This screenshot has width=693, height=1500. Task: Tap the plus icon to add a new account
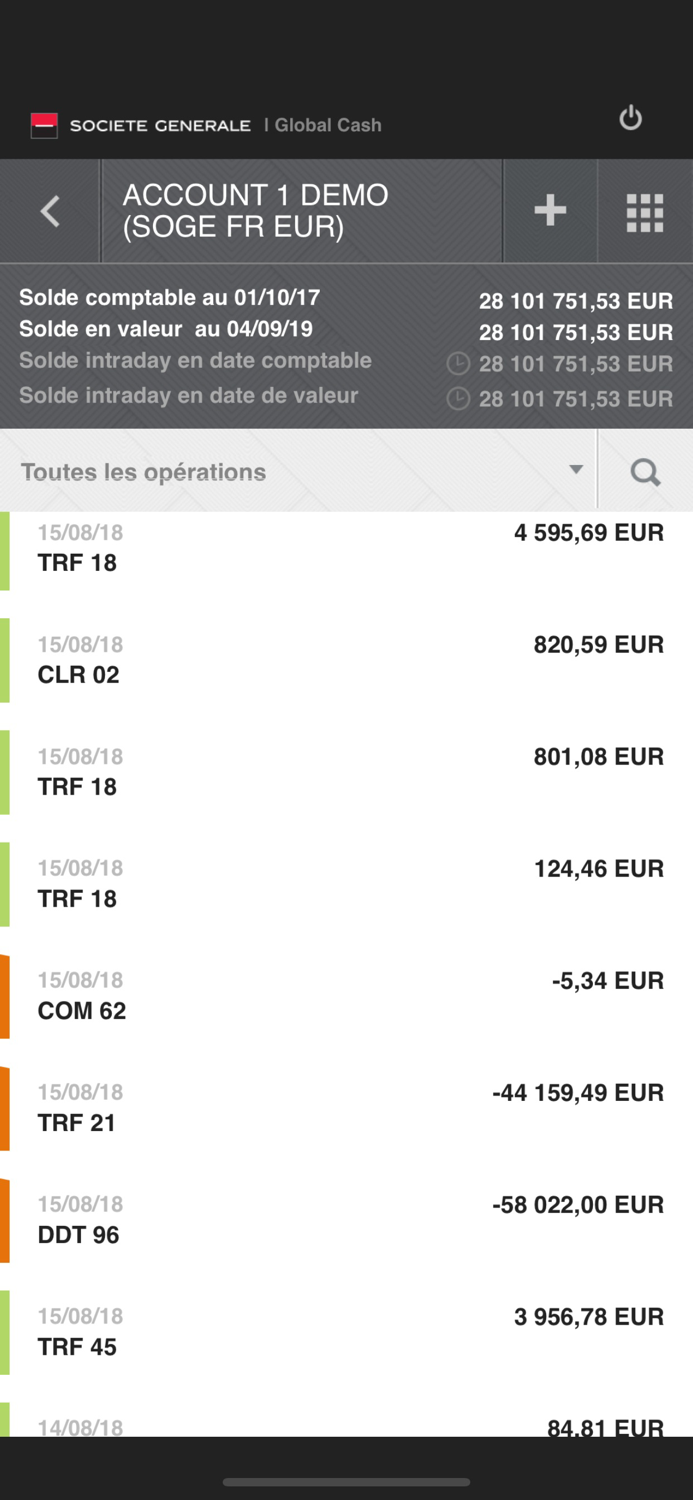tap(549, 210)
